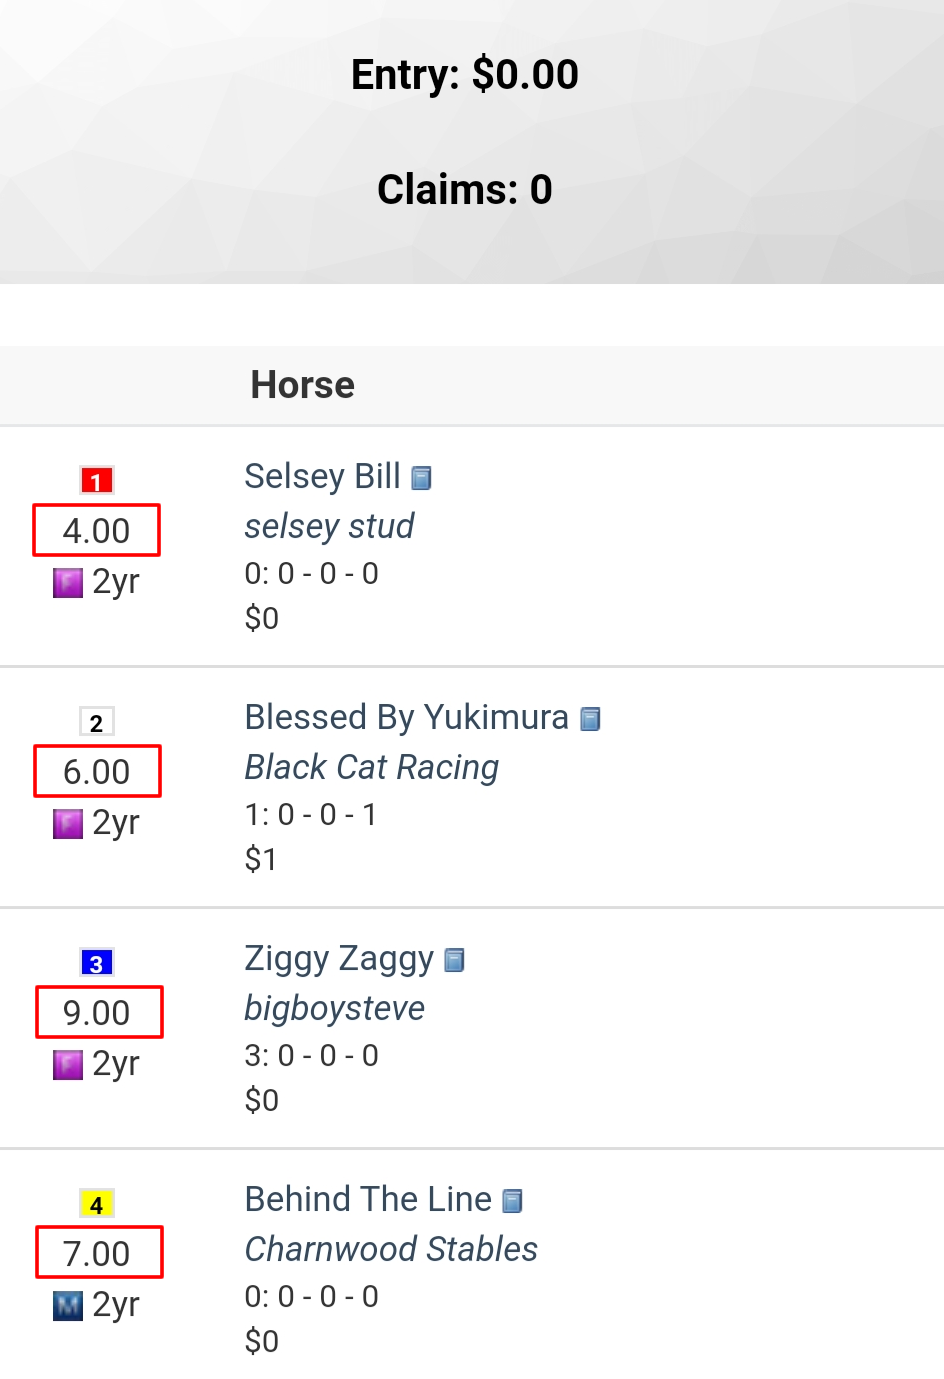Open the Behind The Line horse link

[x=368, y=1200]
